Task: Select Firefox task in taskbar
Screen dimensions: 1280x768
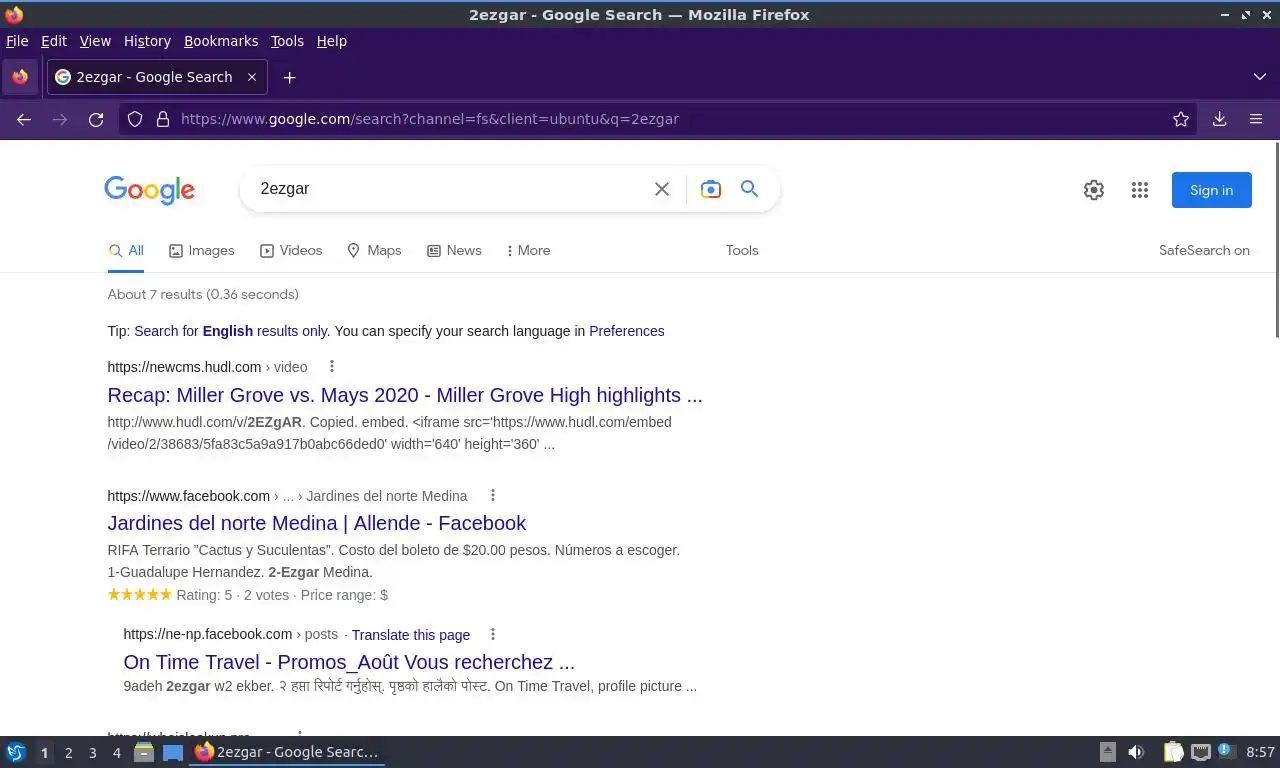Action: click(288, 752)
